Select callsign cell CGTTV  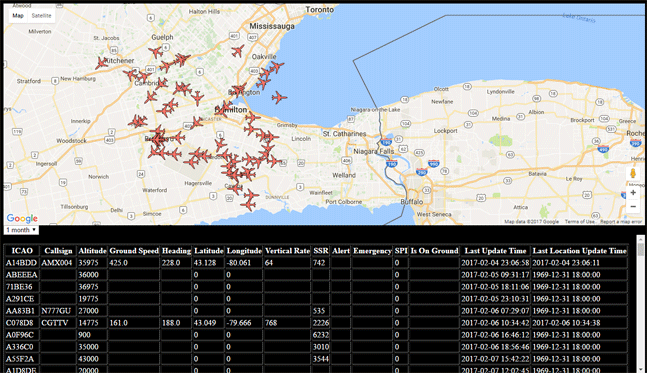[x=58, y=323]
